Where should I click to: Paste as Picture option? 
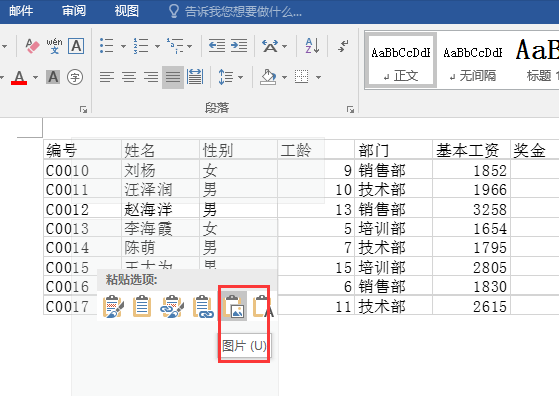point(234,306)
